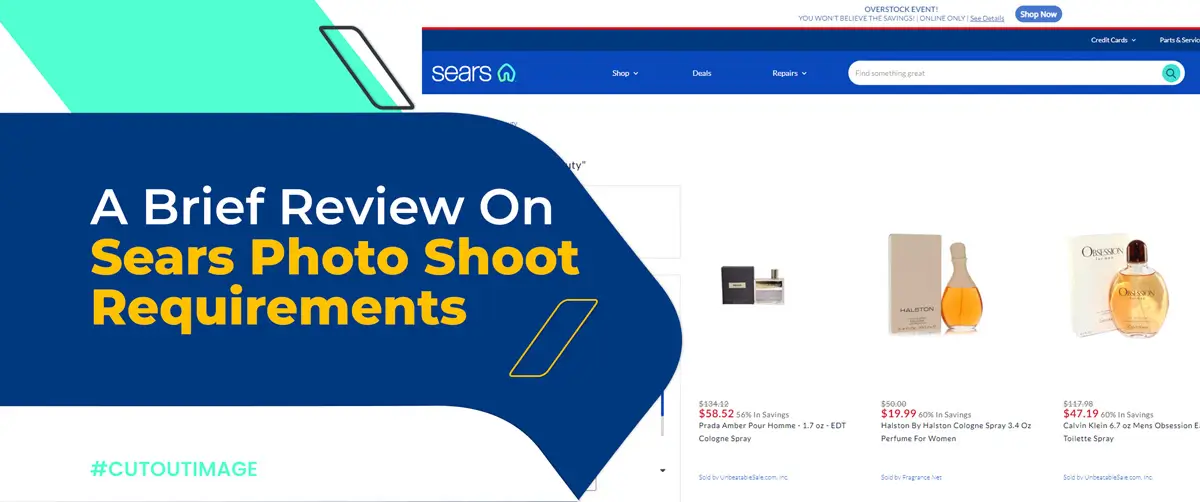1200x502 pixels.
Task: Open Calvin Klein Mens Obsession title link
Action: pos(1131,432)
